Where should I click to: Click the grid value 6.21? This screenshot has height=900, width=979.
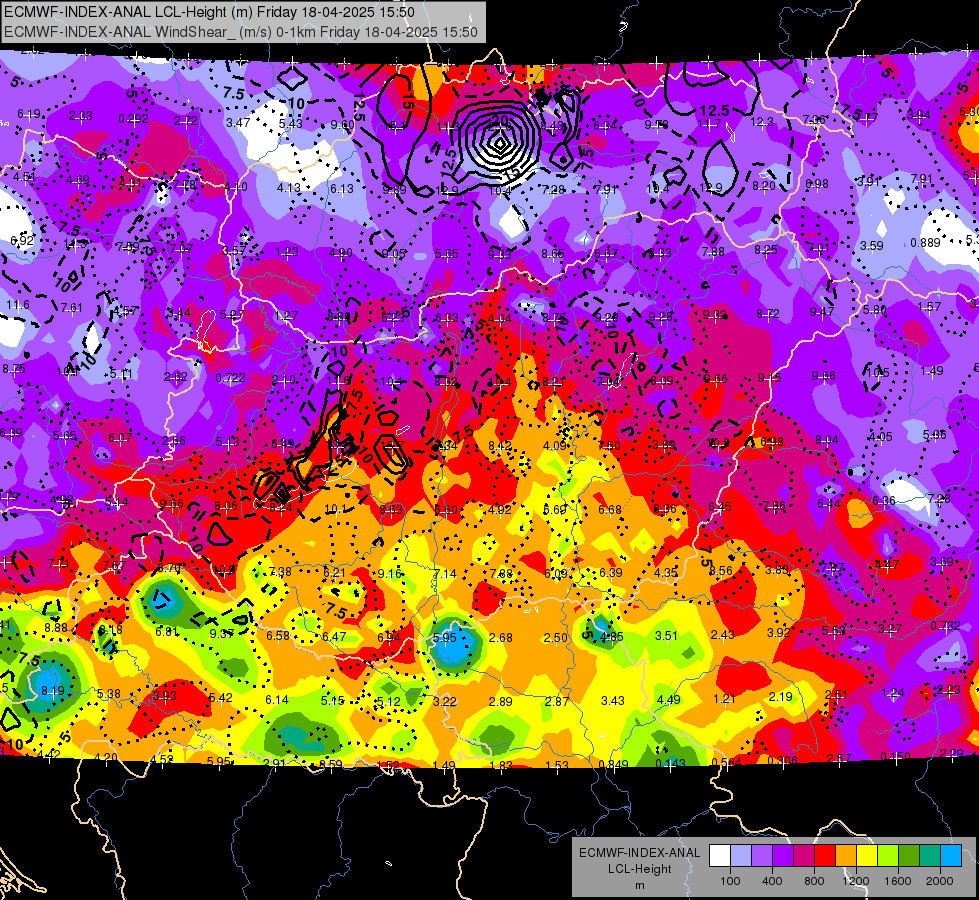point(334,572)
